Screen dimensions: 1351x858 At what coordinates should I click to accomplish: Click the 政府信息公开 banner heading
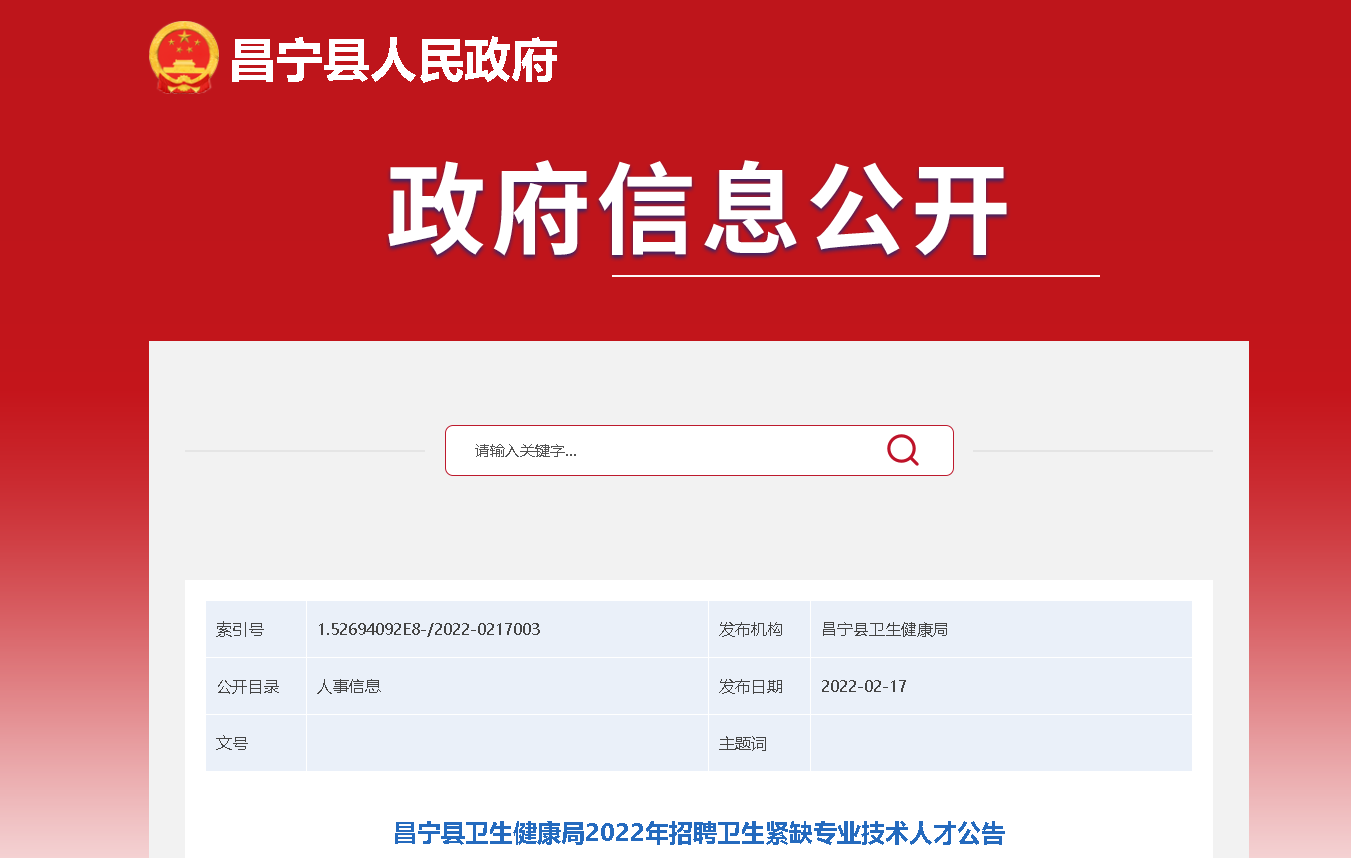pyautogui.click(x=697, y=211)
